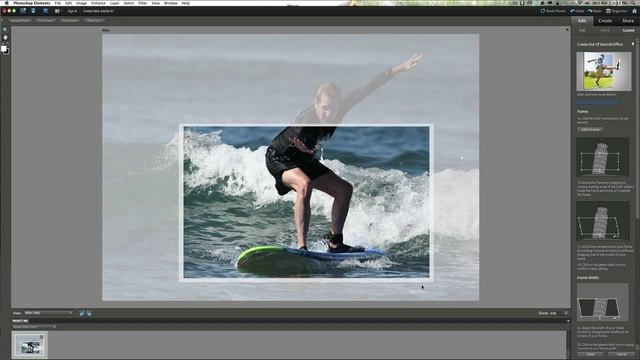Viewport: 640px width, 360px height.
Task: Switch to the Create tab
Action: (605, 20)
